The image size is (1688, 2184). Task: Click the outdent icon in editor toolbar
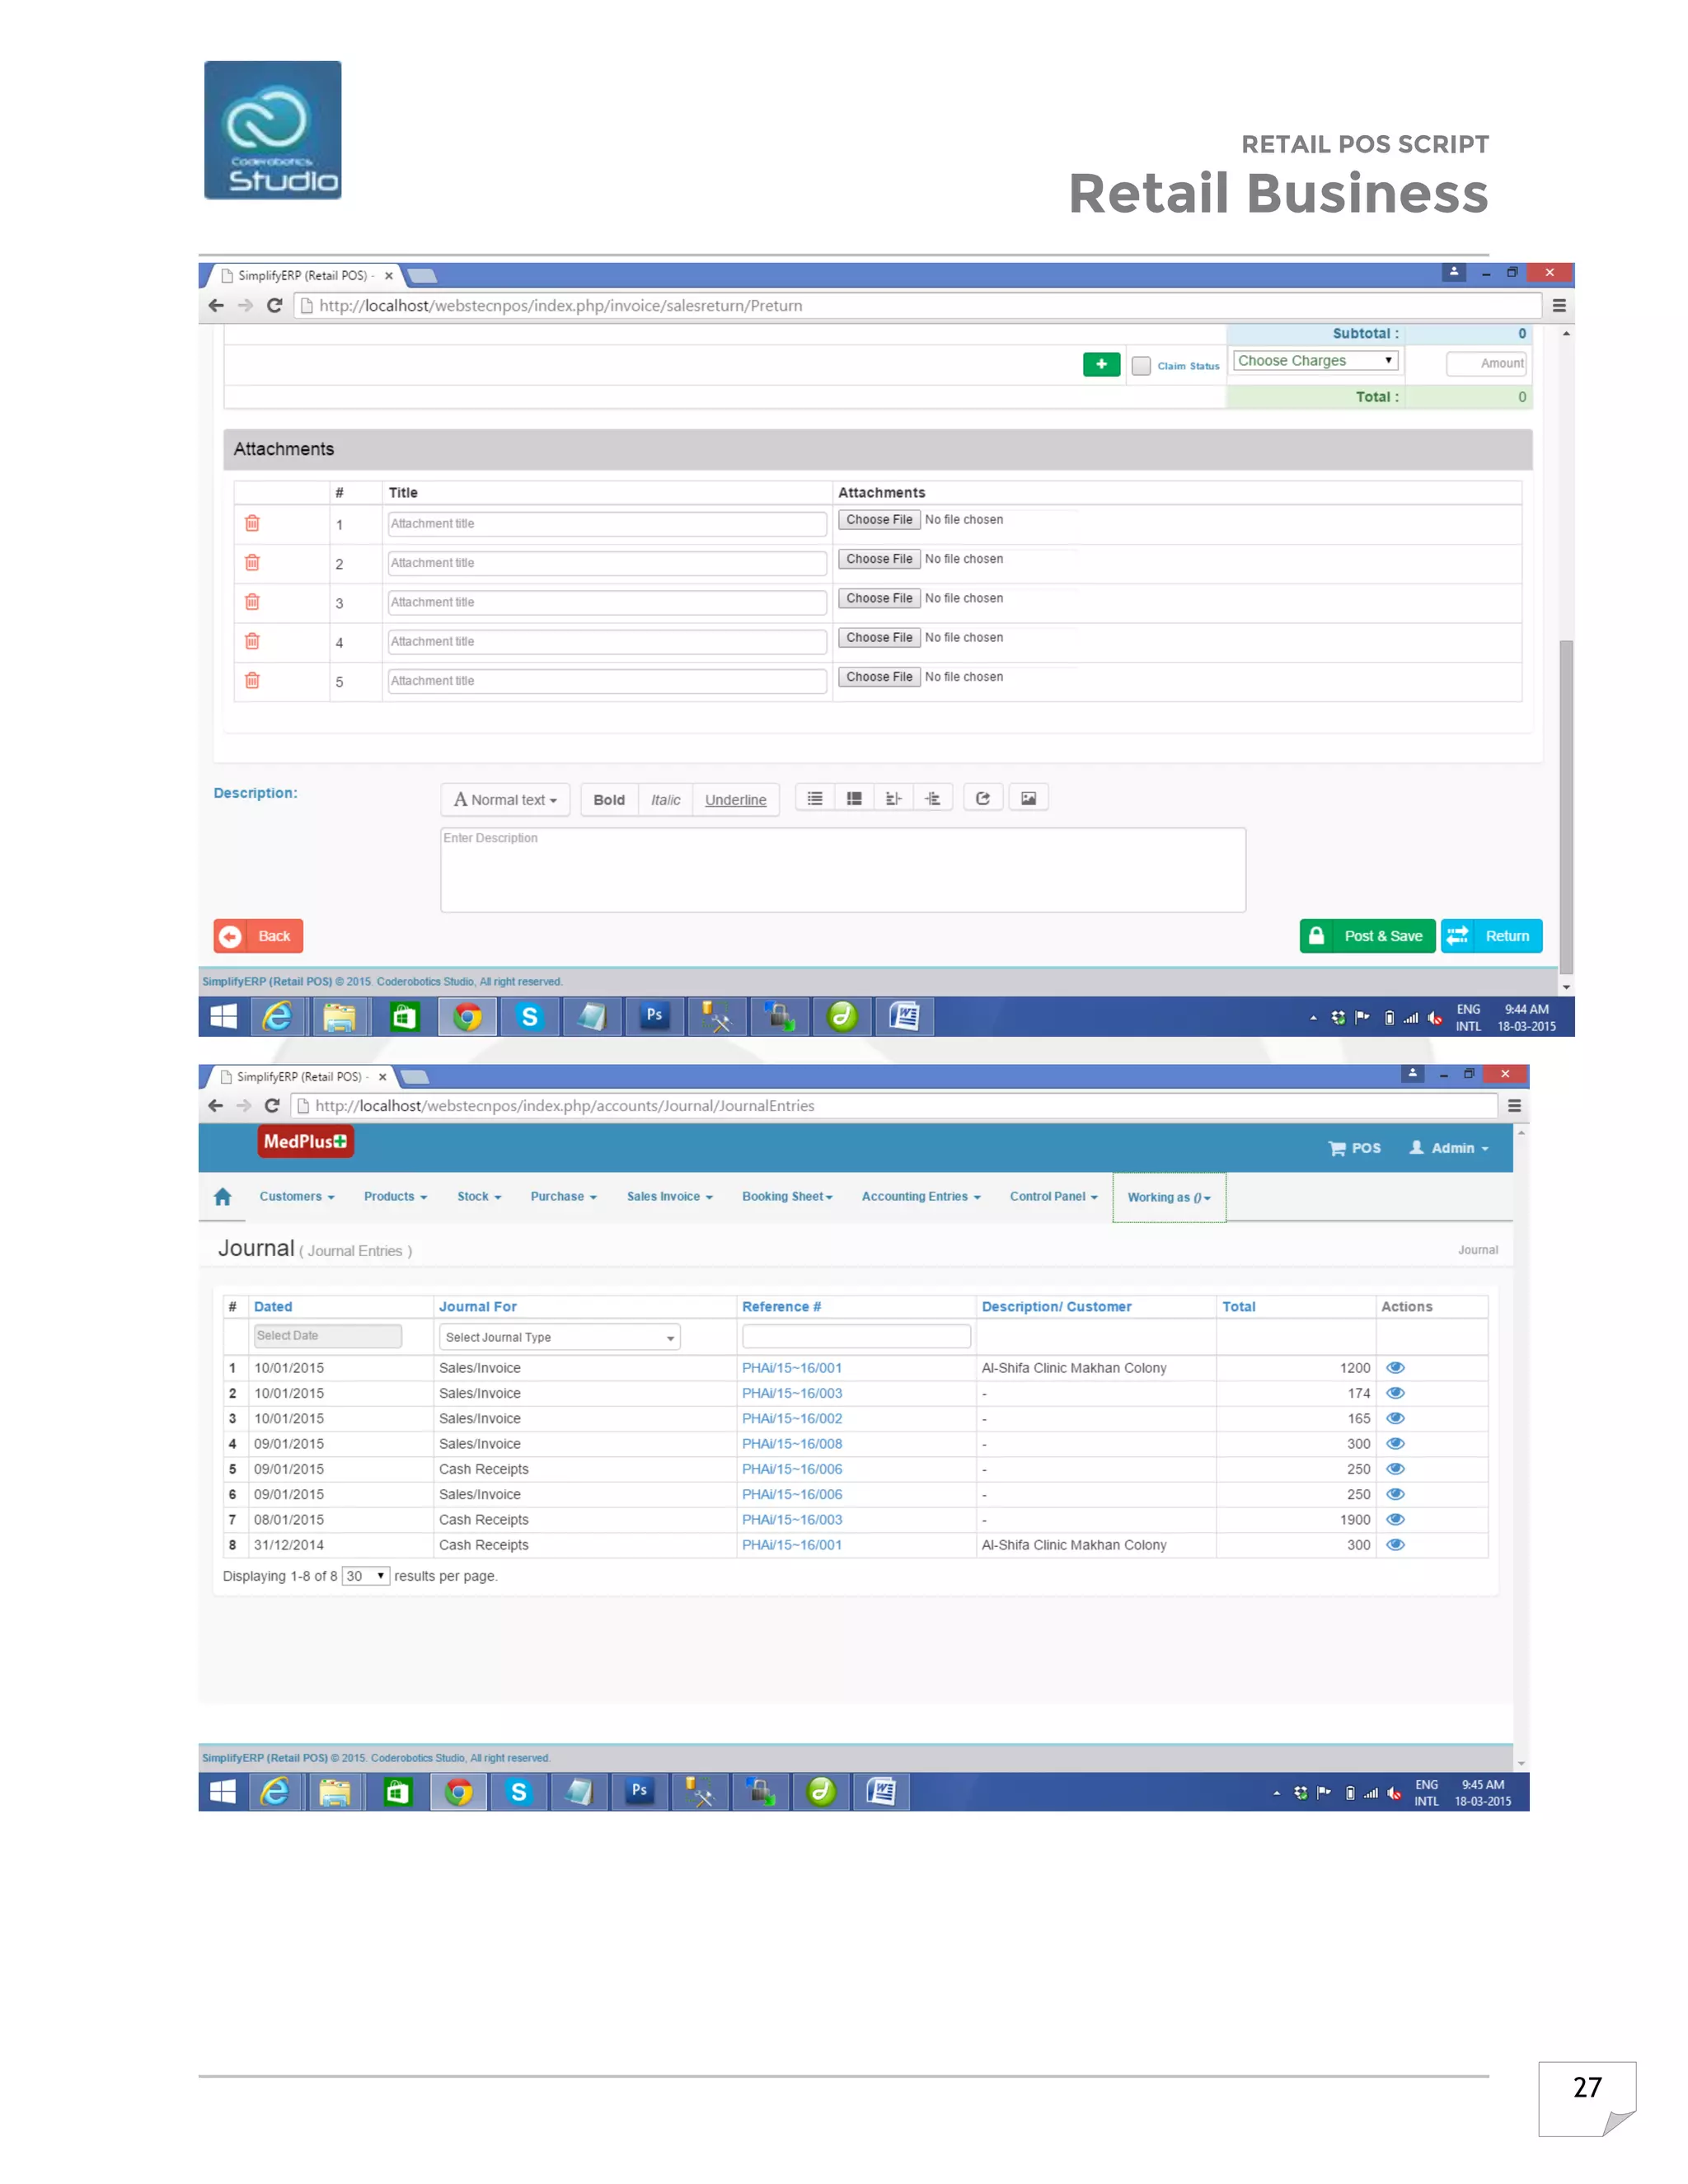(x=893, y=798)
